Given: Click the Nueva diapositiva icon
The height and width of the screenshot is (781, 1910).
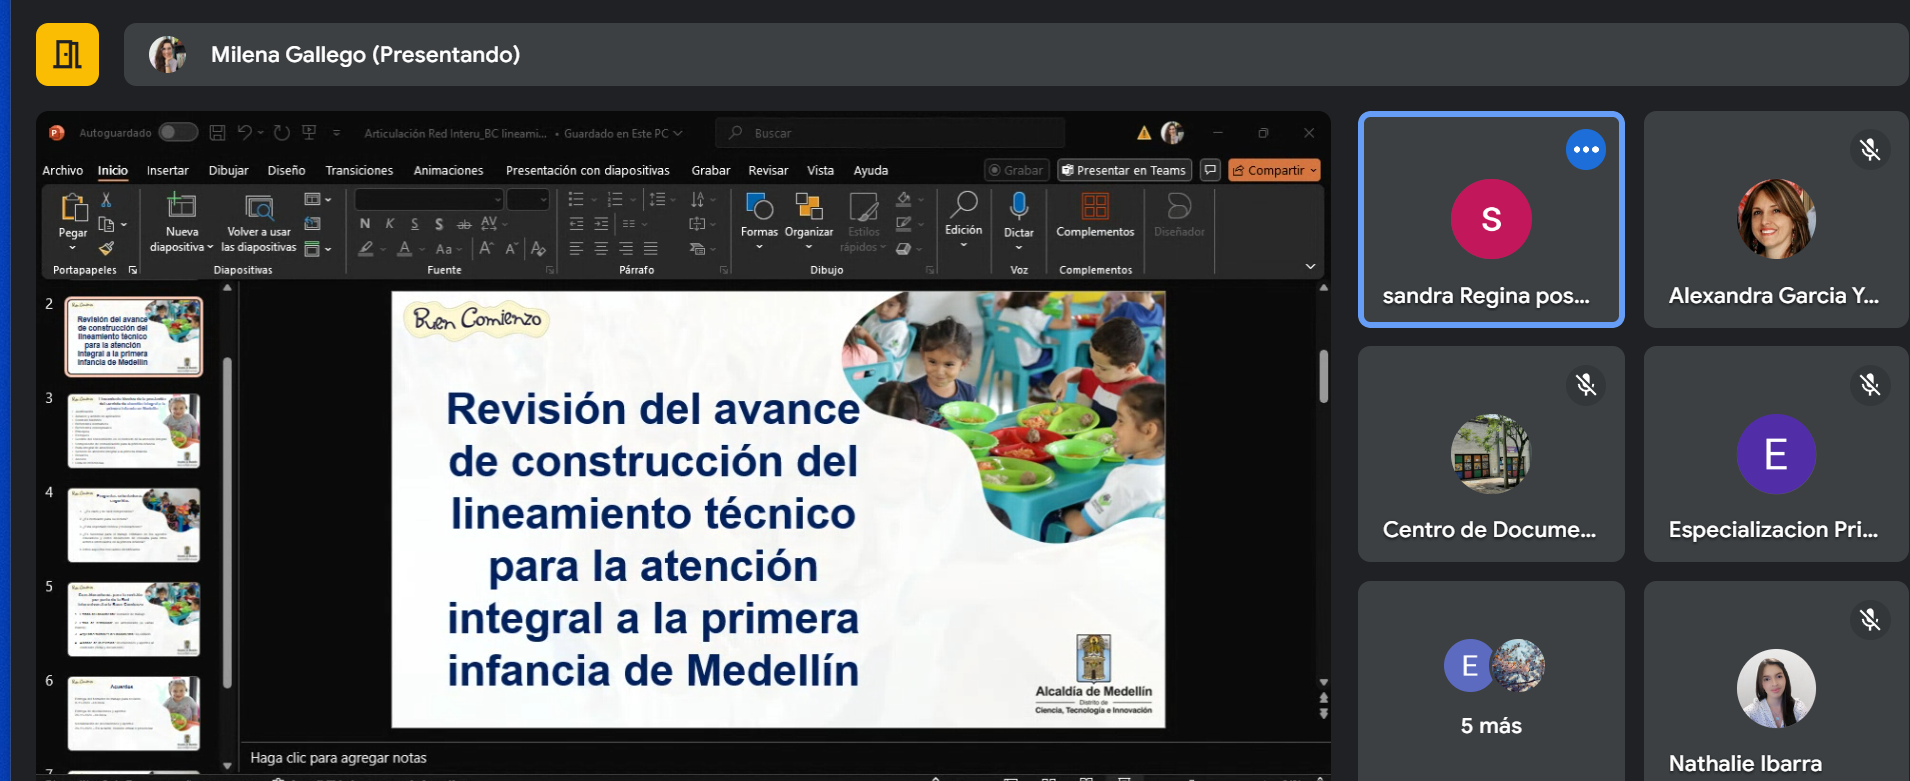Looking at the screenshot, I should coord(181,207).
